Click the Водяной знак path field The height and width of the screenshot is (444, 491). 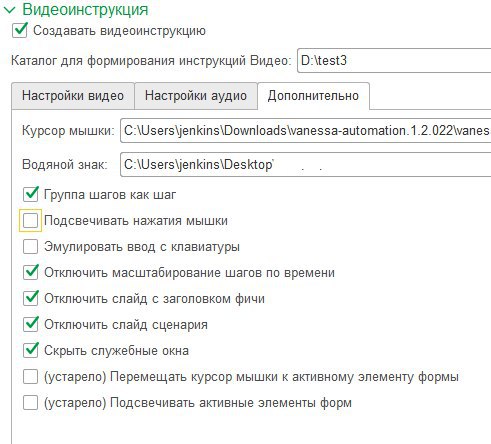pos(306,164)
